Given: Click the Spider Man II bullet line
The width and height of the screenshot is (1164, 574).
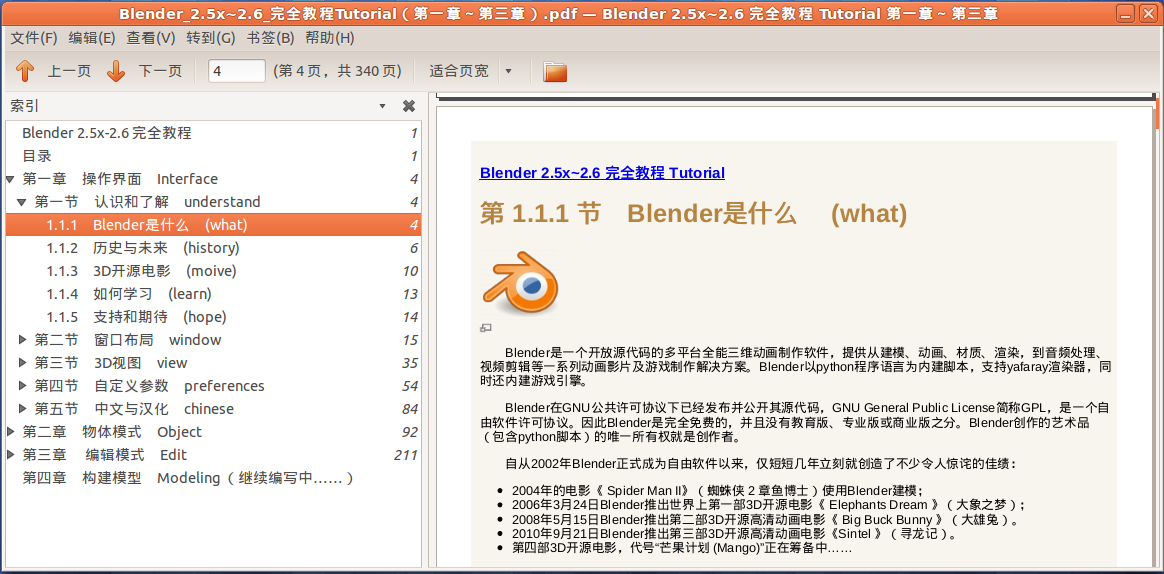Looking at the screenshot, I should pyautogui.click(x=717, y=491).
